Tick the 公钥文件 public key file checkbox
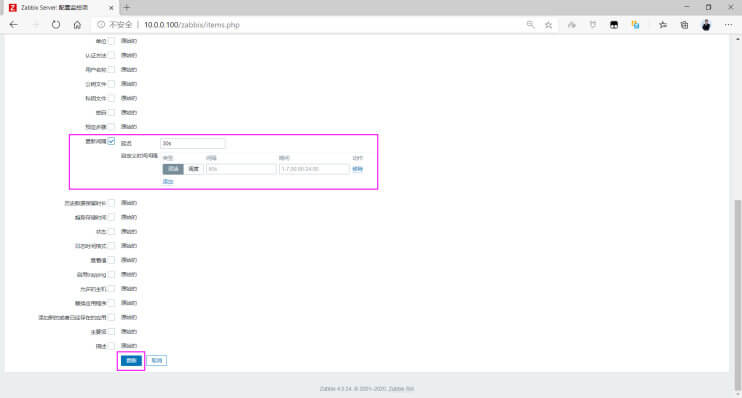 click(x=111, y=84)
